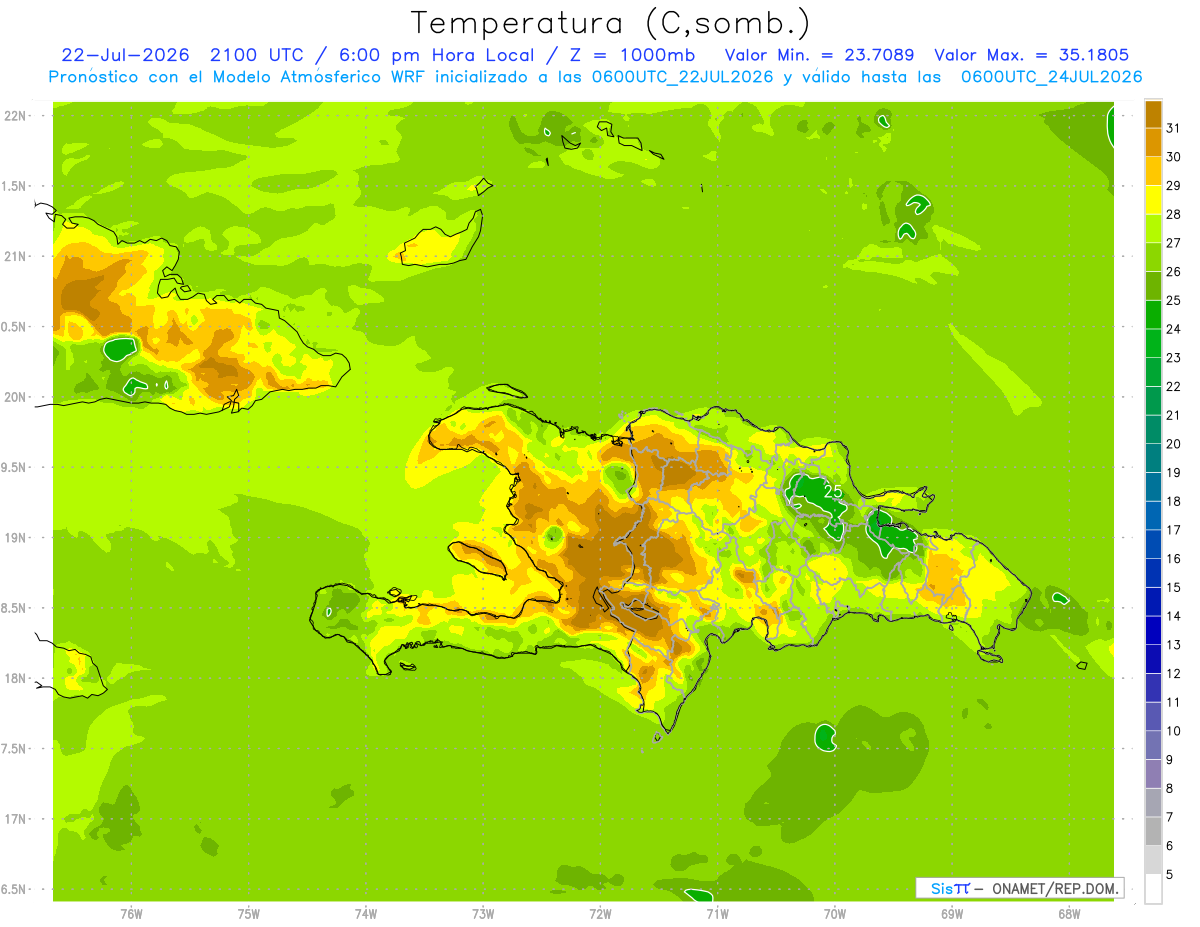
Task: Click the "ONAMET/REP.DOM." credit label
Action: (x=1056, y=888)
